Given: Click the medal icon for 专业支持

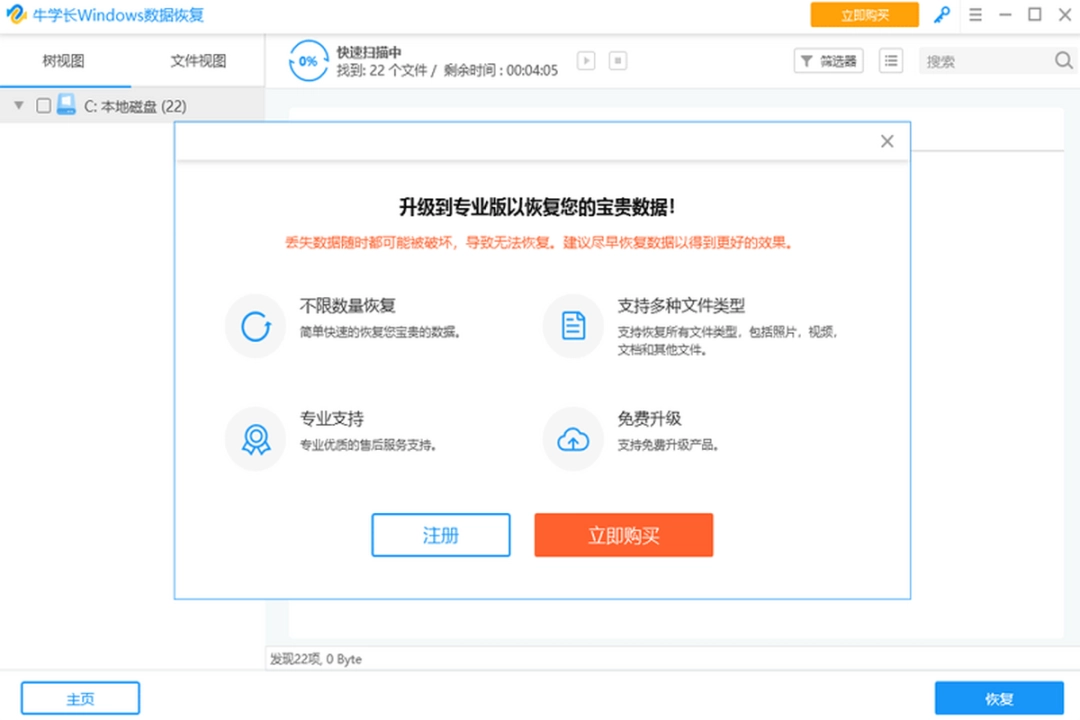Looking at the screenshot, I should point(255,438).
